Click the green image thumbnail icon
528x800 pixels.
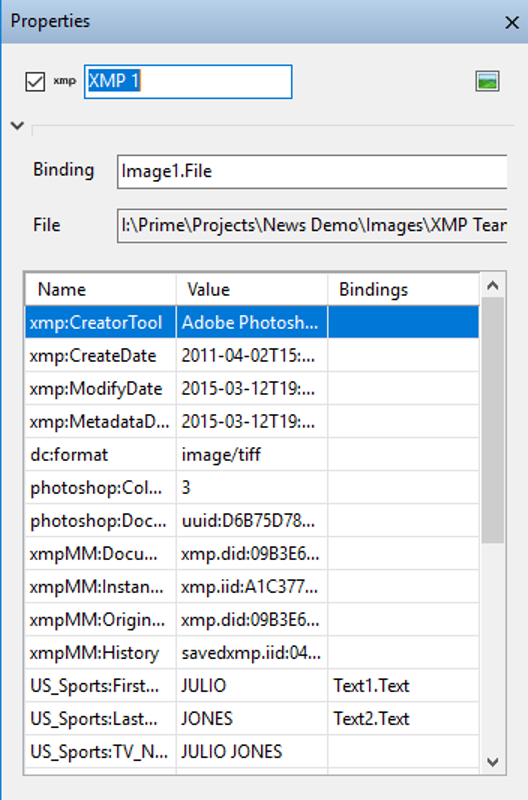click(x=487, y=81)
